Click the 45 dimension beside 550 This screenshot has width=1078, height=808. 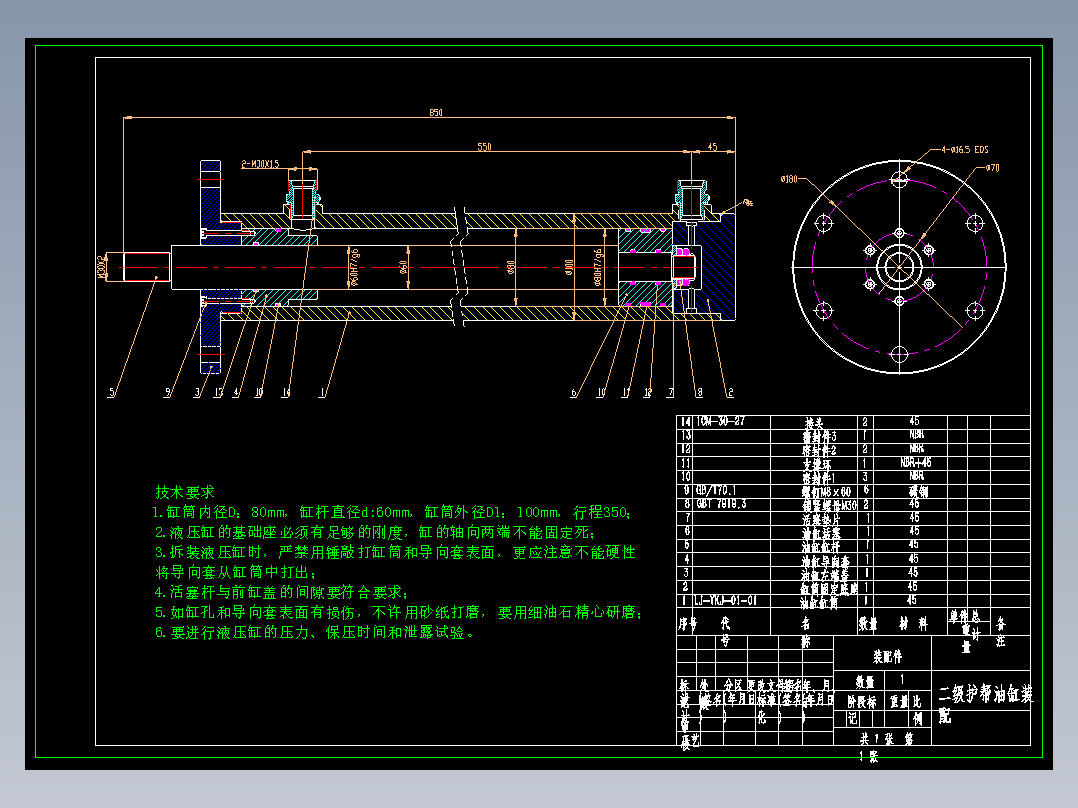click(712, 147)
